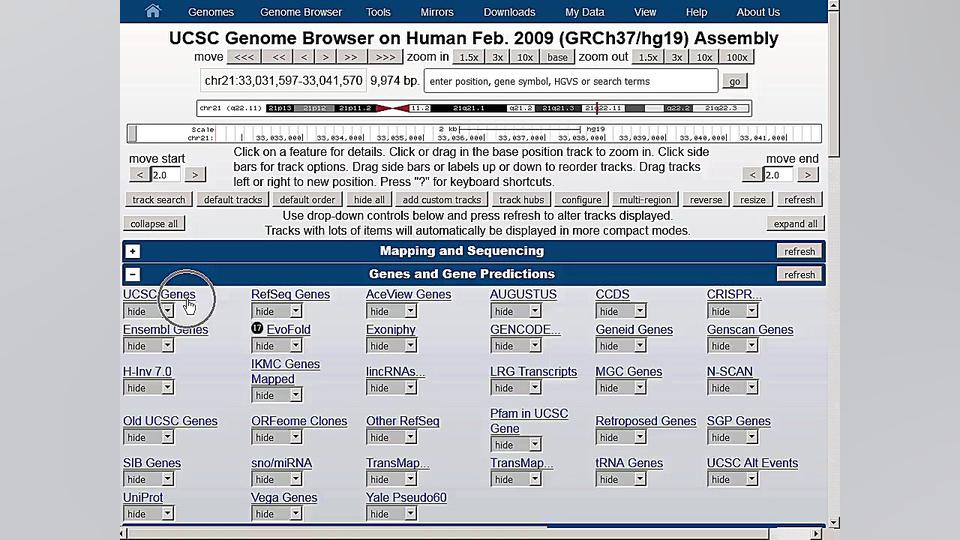
Task: Click the default tracks button
Action: [x=233, y=200]
